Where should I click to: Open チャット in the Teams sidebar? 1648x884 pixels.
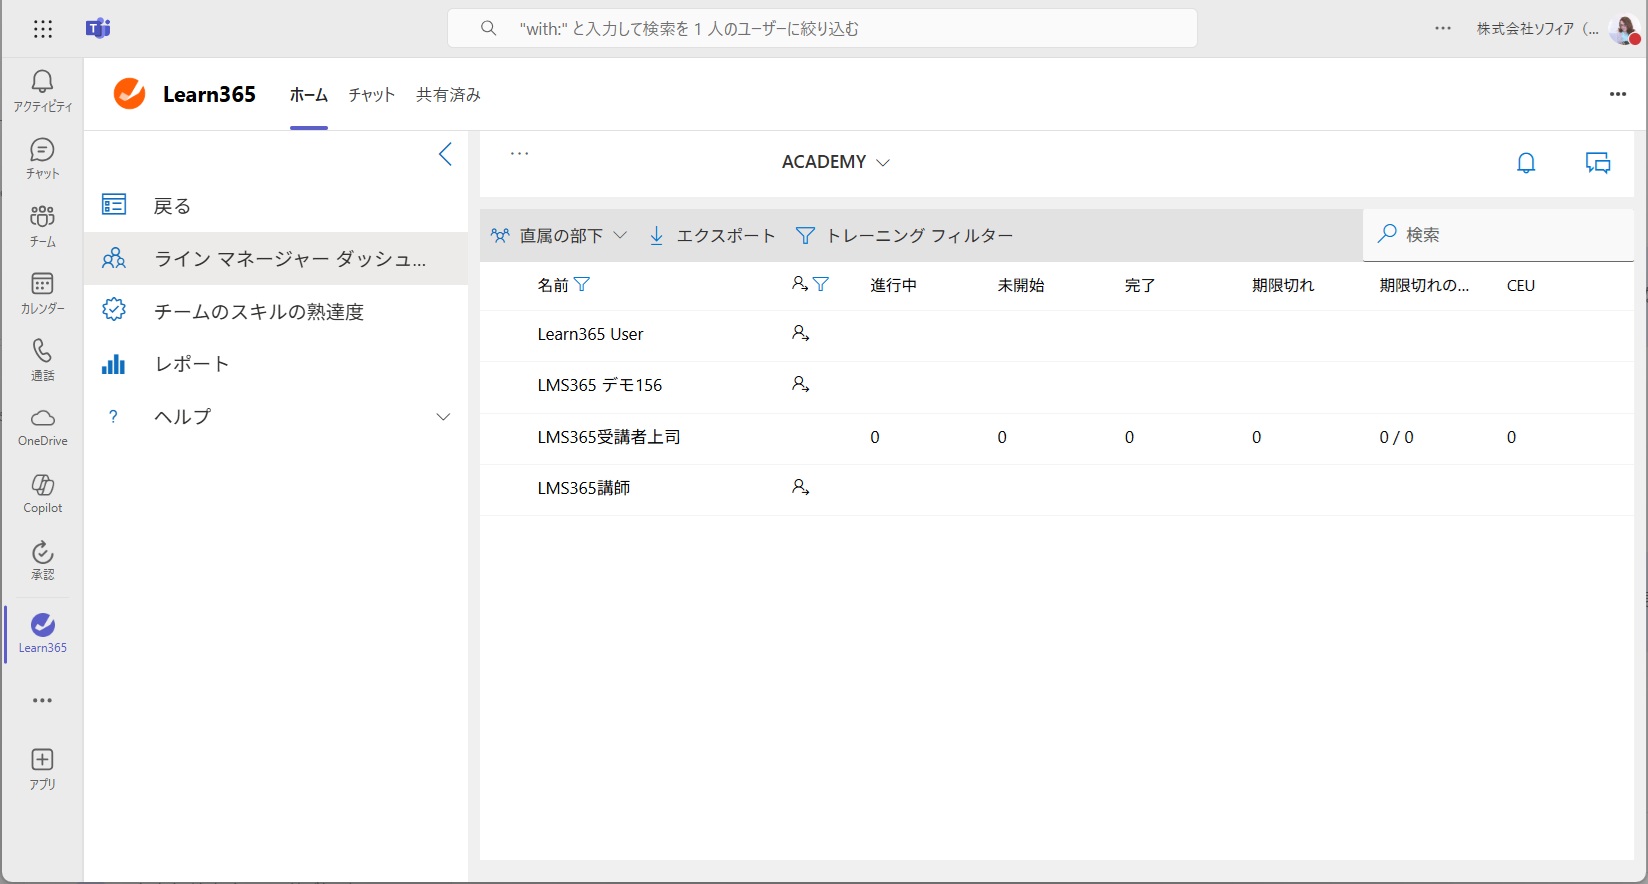coord(42,159)
